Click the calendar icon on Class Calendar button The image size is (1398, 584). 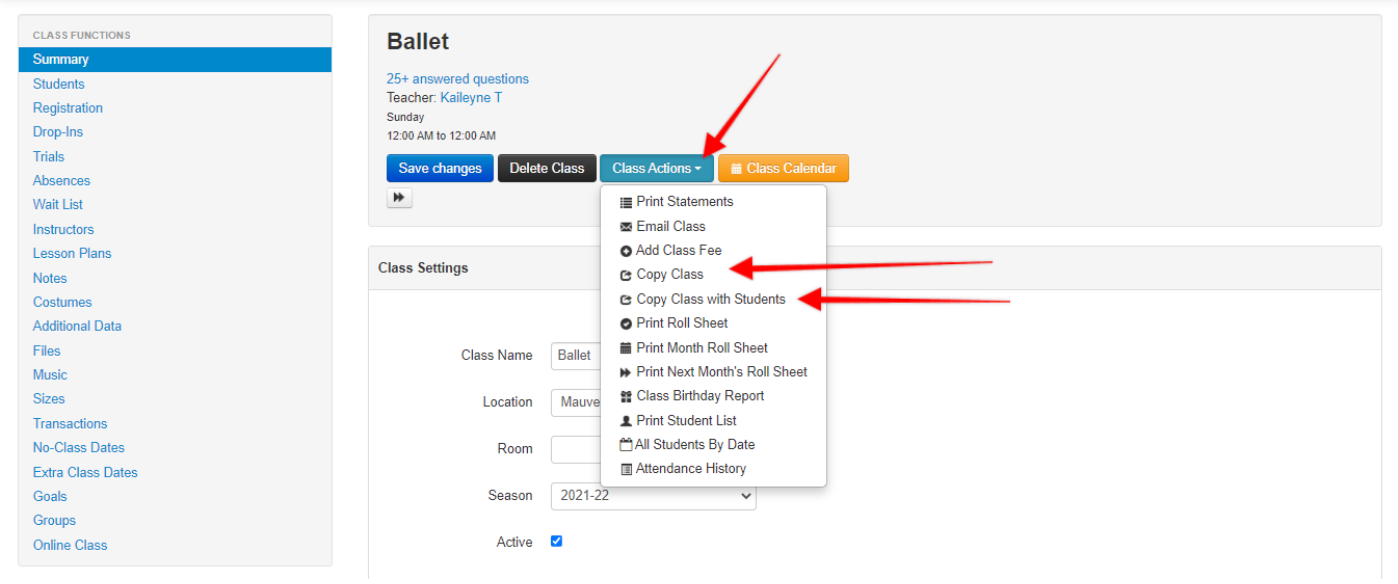pos(736,169)
